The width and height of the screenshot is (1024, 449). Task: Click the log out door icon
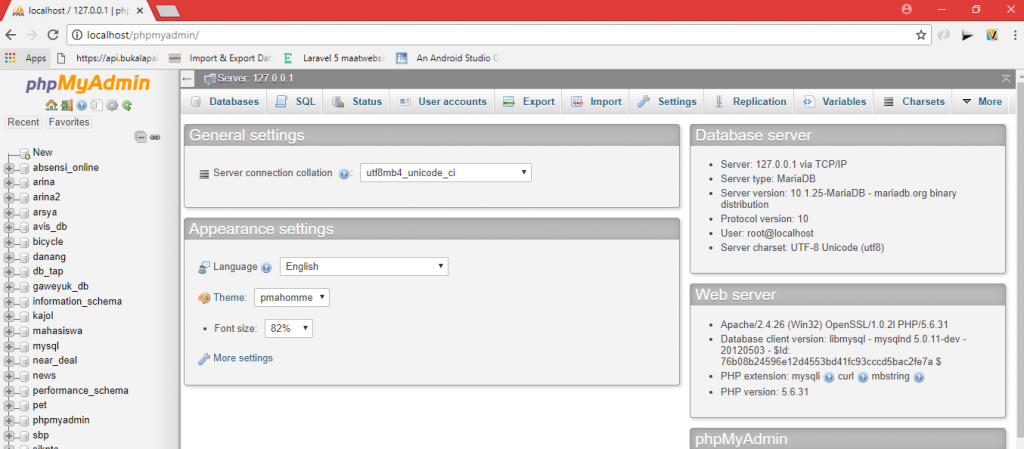pyautogui.click(x=66, y=105)
